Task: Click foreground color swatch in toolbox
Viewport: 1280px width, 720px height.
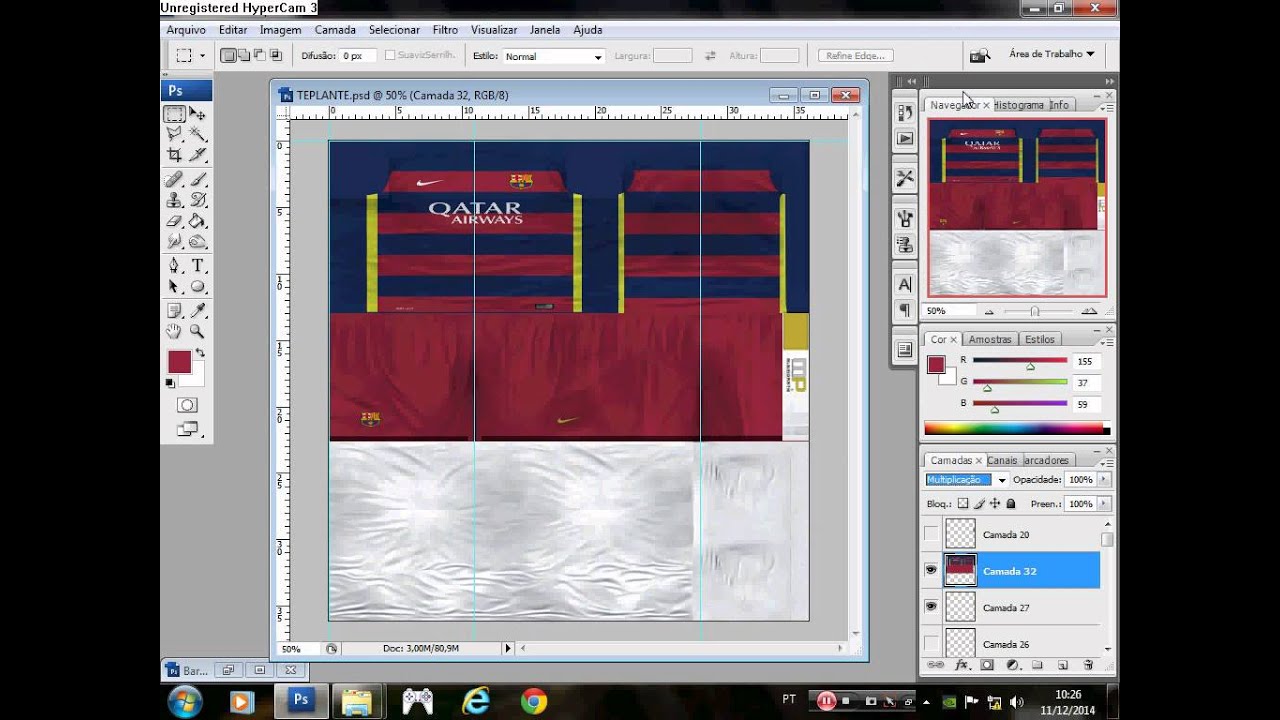Action: click(x=179, y=362)
